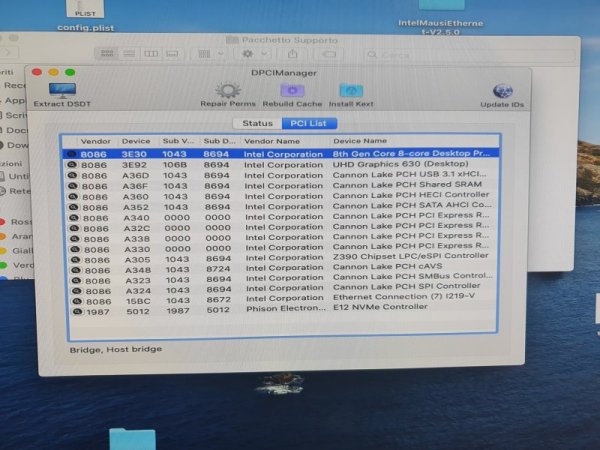Viewport: 600px width, 450px height.
Task: Click Finder window search field
Action: pos(469,55)
